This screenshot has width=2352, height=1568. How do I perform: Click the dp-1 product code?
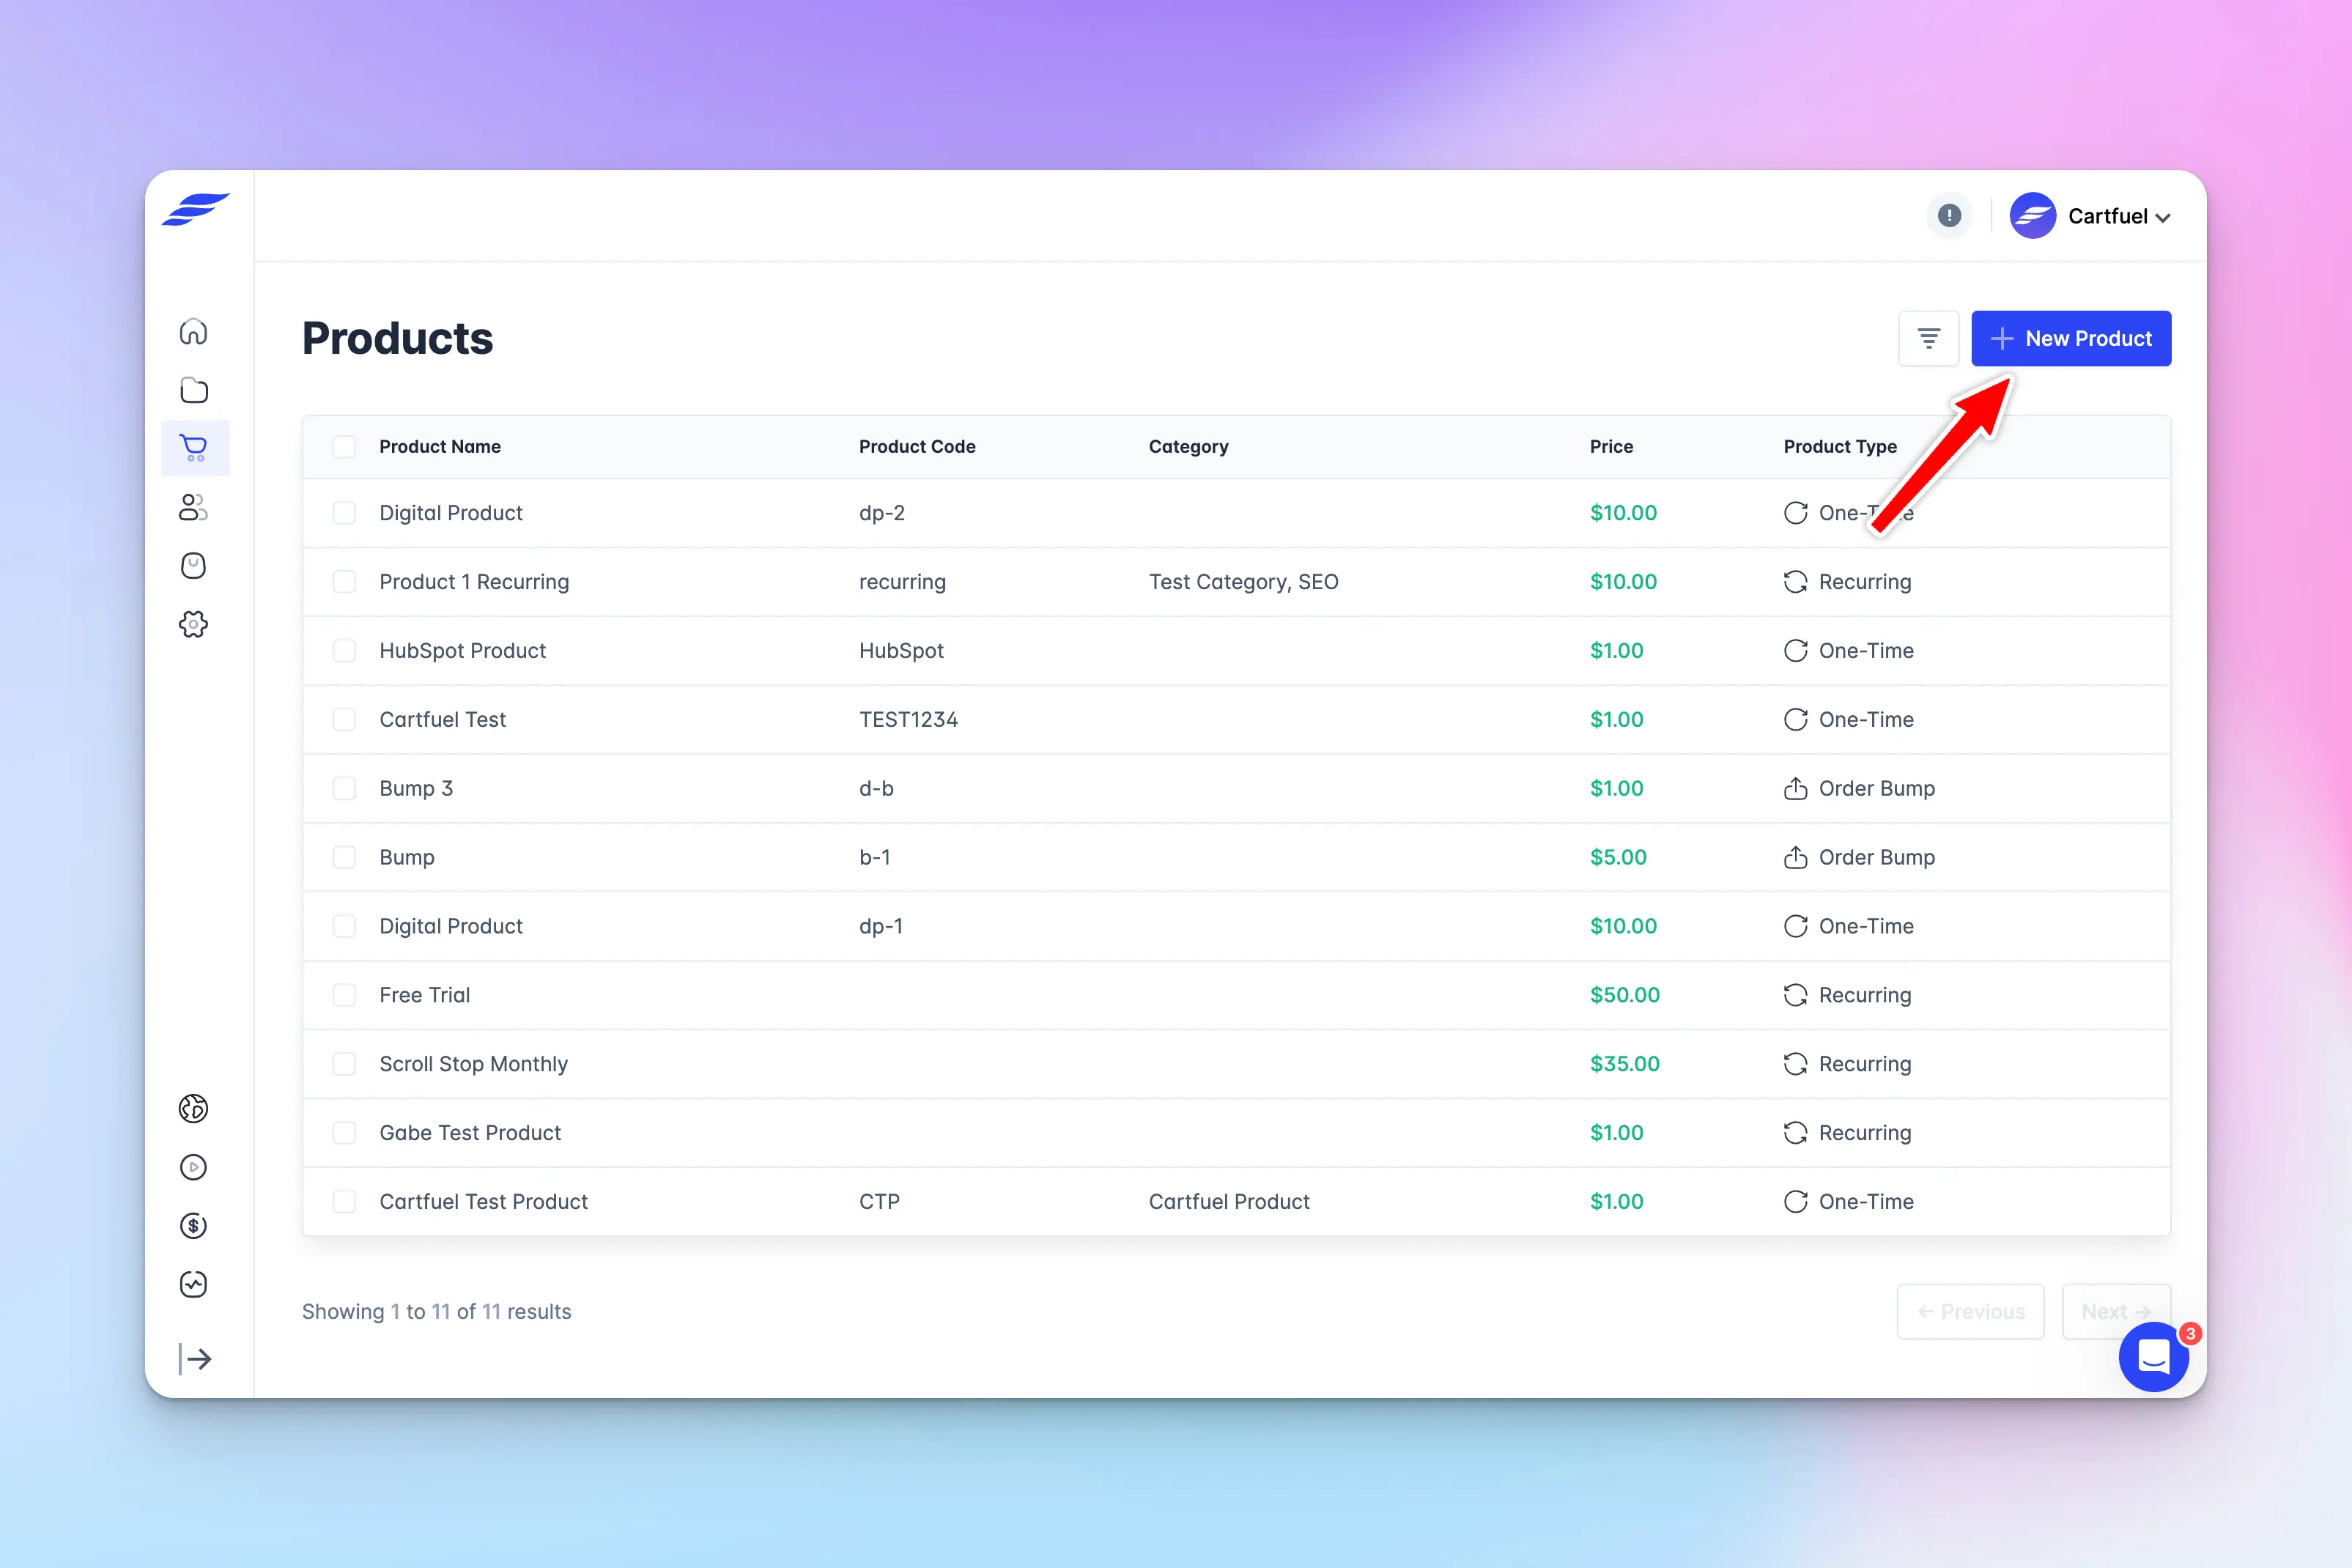(x=881, y=926)
